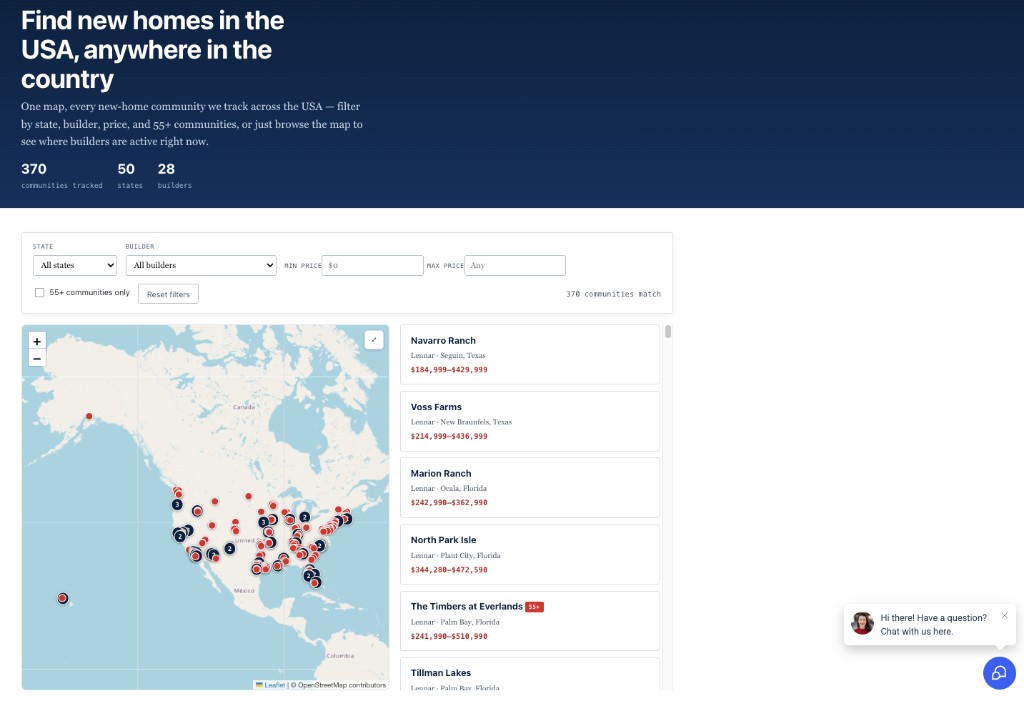This screenshot has width=1024, height=701.
Task: Click the 'Hi there! Have a question?' message
Action: 933,617
